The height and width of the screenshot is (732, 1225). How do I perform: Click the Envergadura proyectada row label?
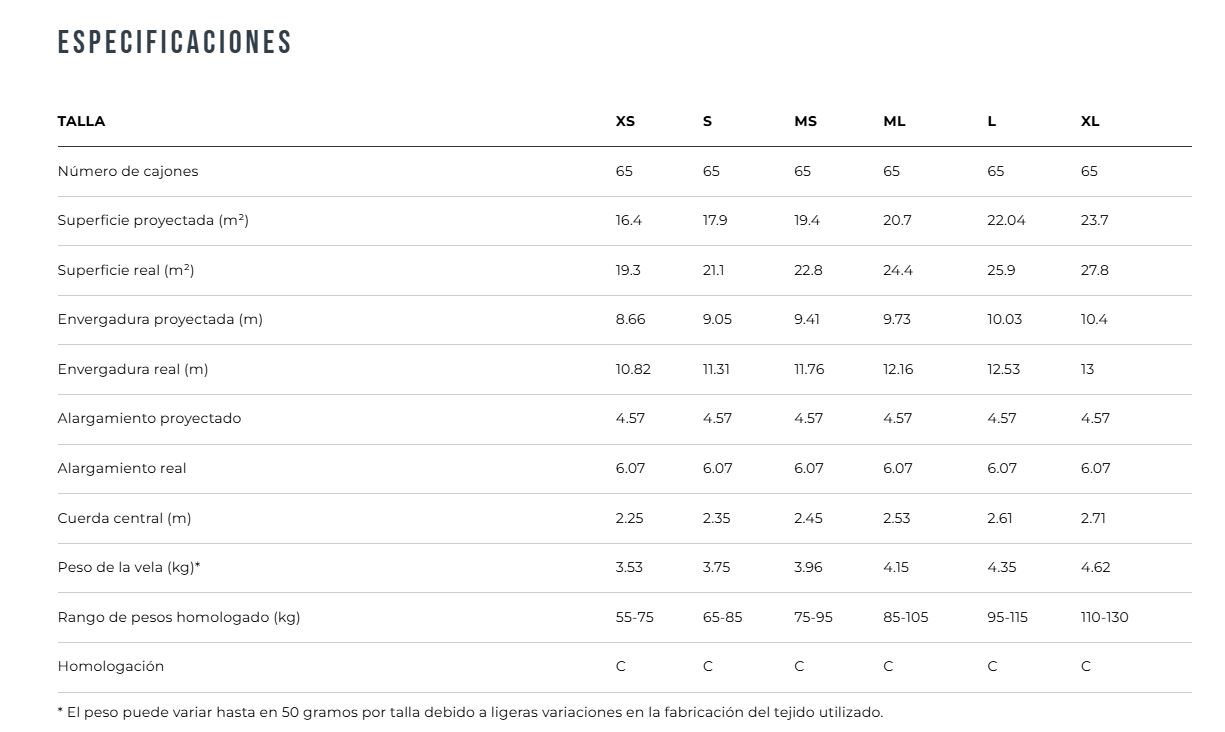(160, 319)
